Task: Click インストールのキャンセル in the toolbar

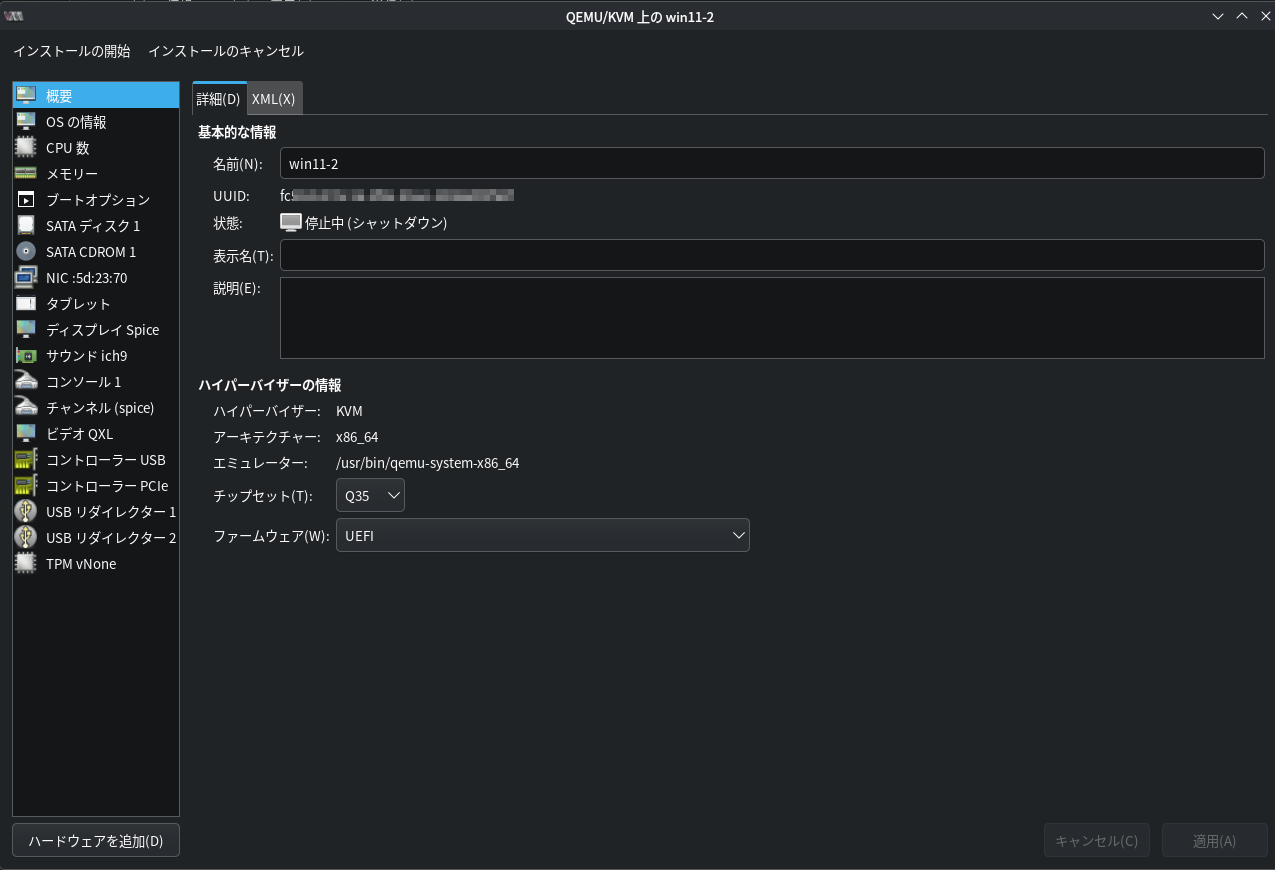Action: point(226,51)
